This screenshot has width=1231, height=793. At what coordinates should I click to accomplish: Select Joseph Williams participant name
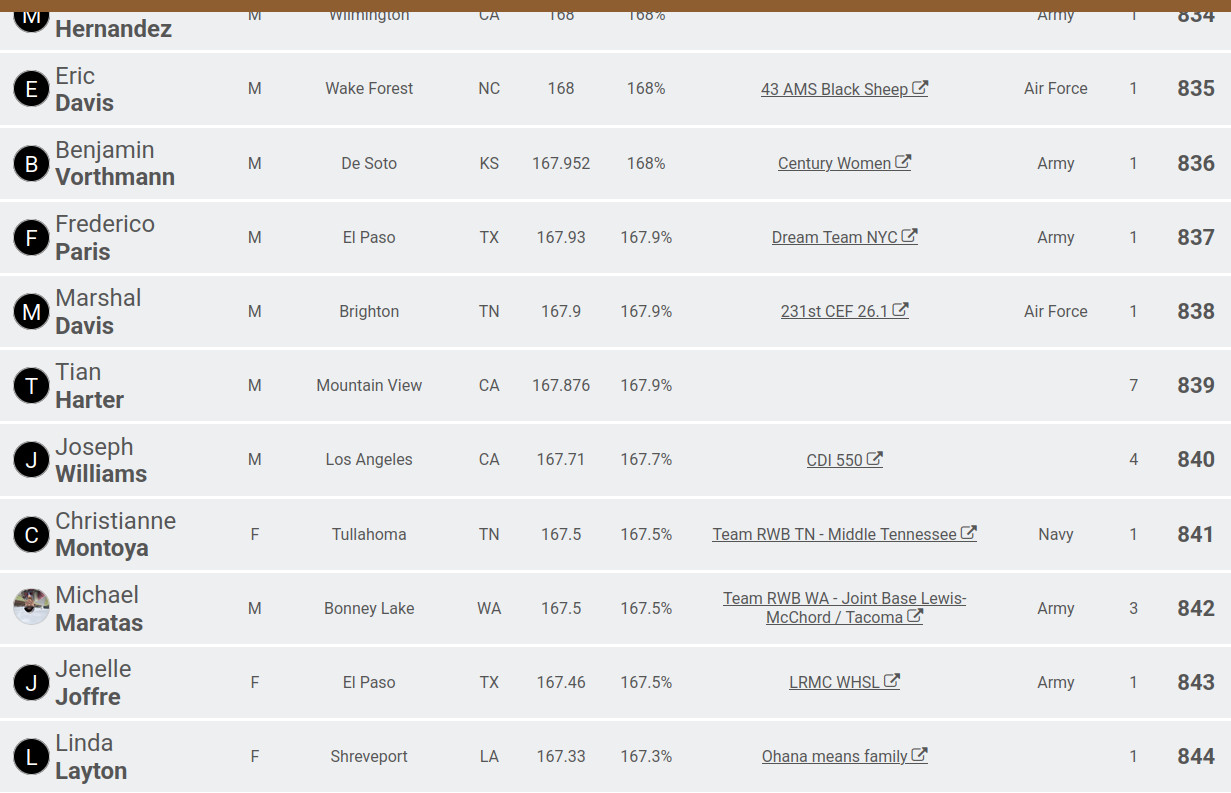101,460
